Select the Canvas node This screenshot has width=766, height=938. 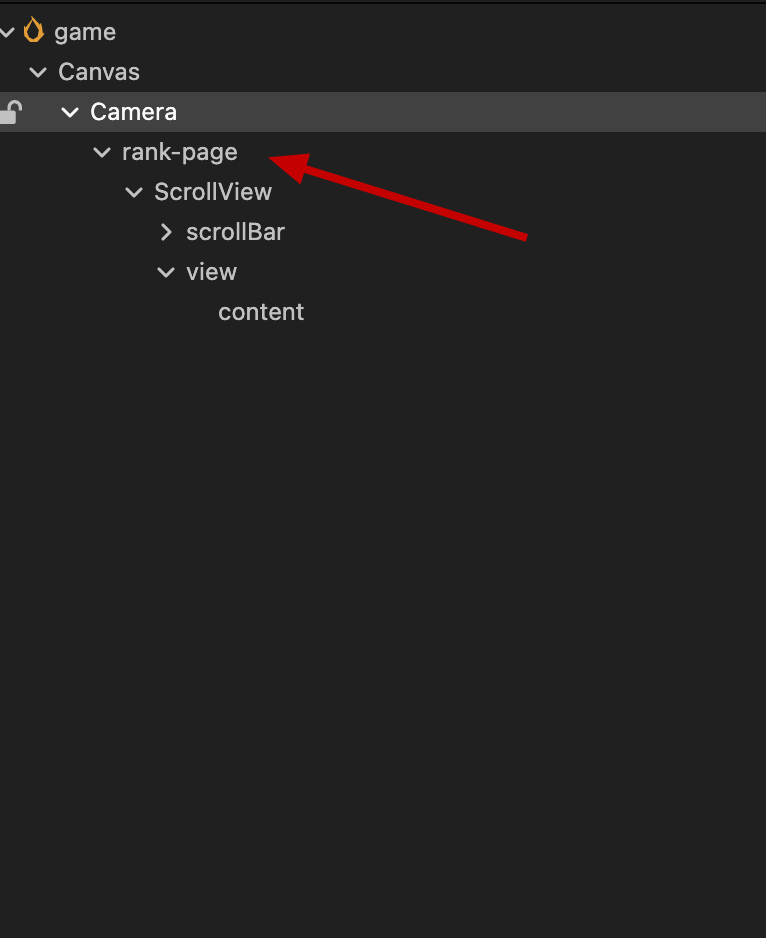pyautogui.click(x=99, y=72)
